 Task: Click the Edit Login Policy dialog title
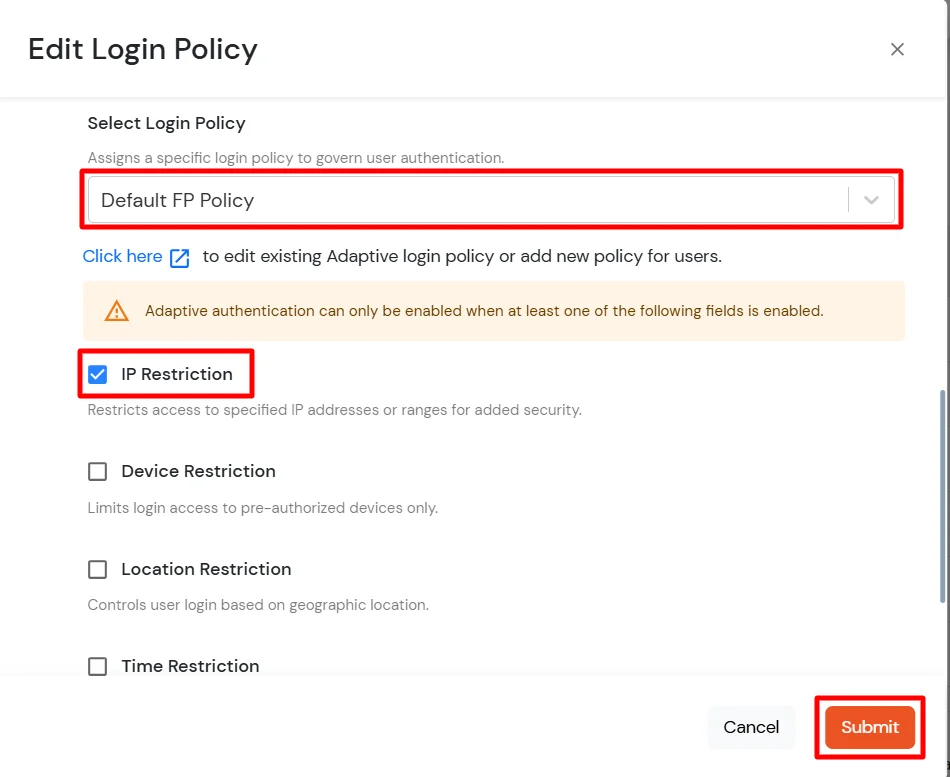tap(142, 48)
